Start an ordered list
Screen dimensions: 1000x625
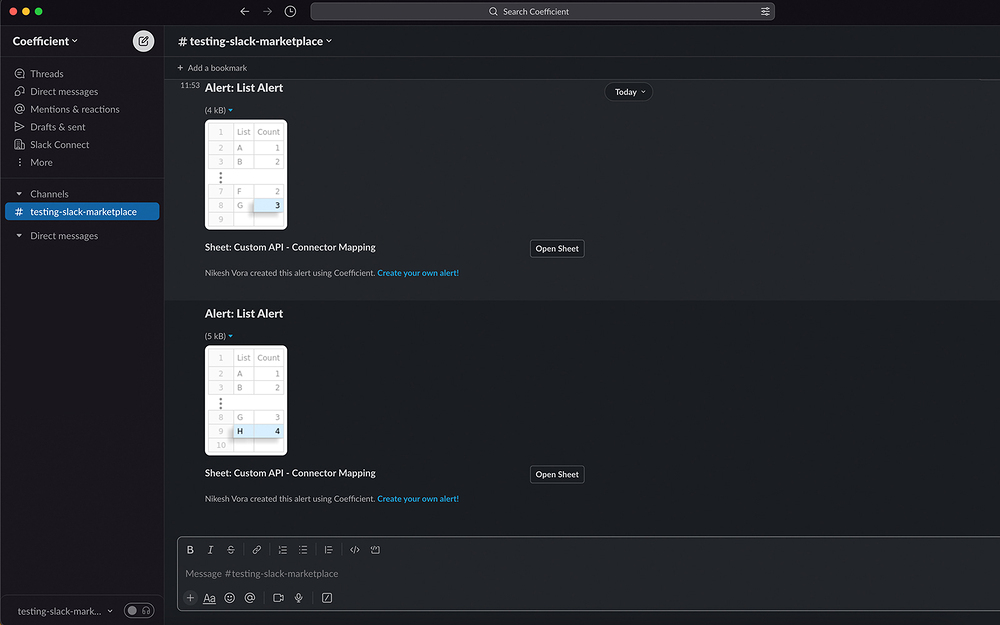[283, 550]
